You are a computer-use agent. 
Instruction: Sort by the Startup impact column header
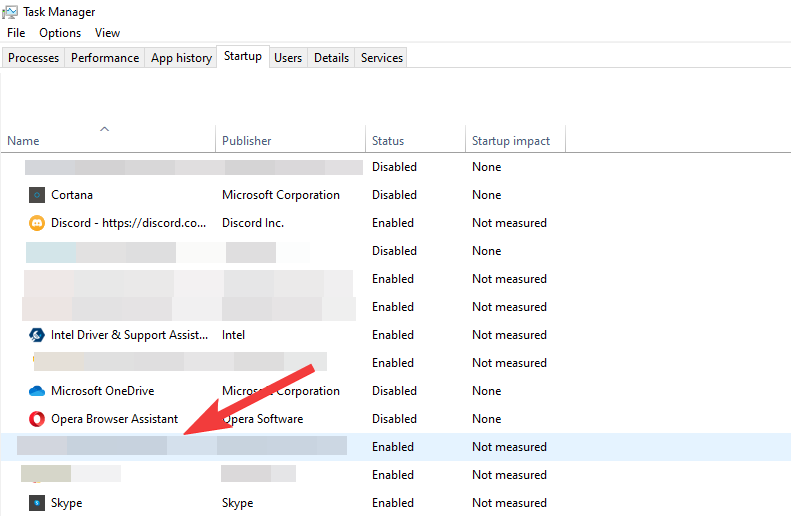coord(511,141)
